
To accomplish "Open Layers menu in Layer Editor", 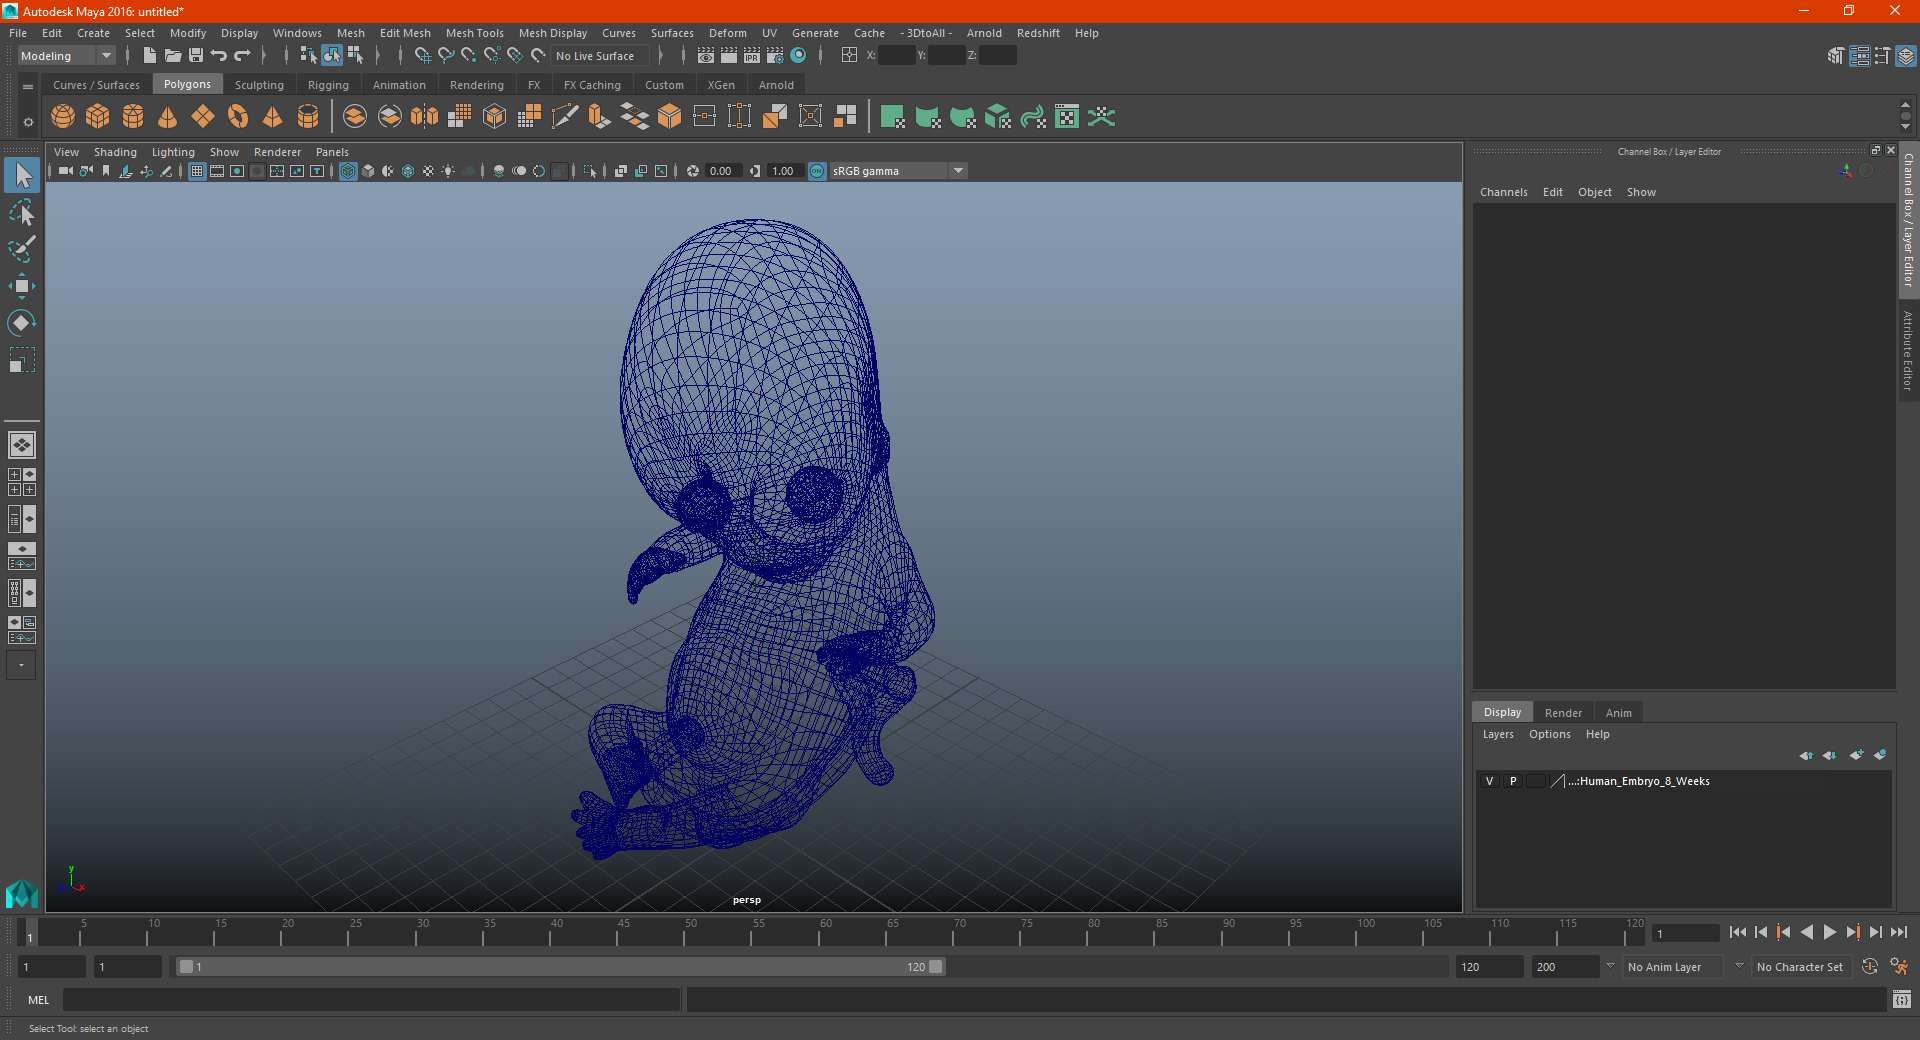I will (1497, 734).
